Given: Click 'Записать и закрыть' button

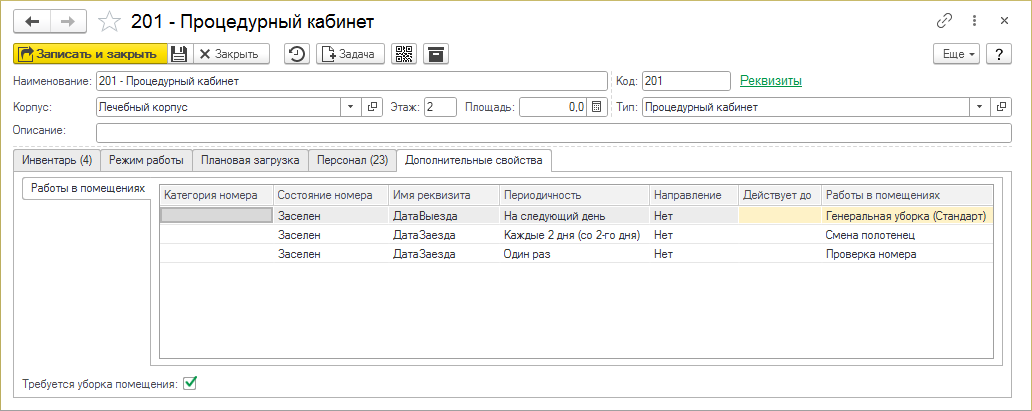Looking at the screenshot, I should tap(90, 54).
